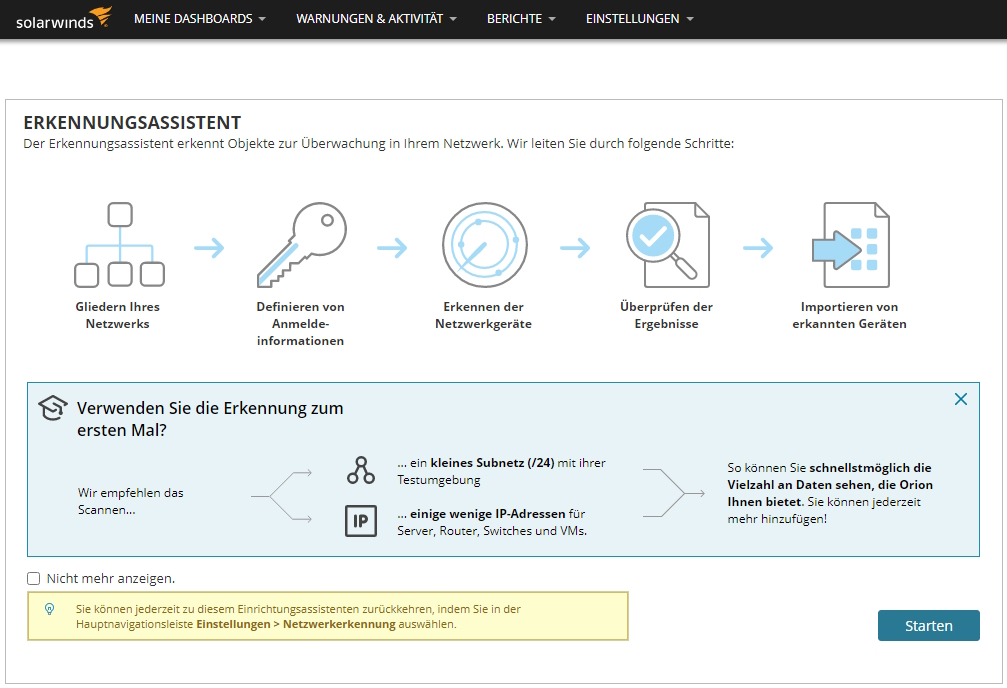Click the first arrow between wizard steps
This screenshot has height=688, width=1007.
(x=209, y=247)
